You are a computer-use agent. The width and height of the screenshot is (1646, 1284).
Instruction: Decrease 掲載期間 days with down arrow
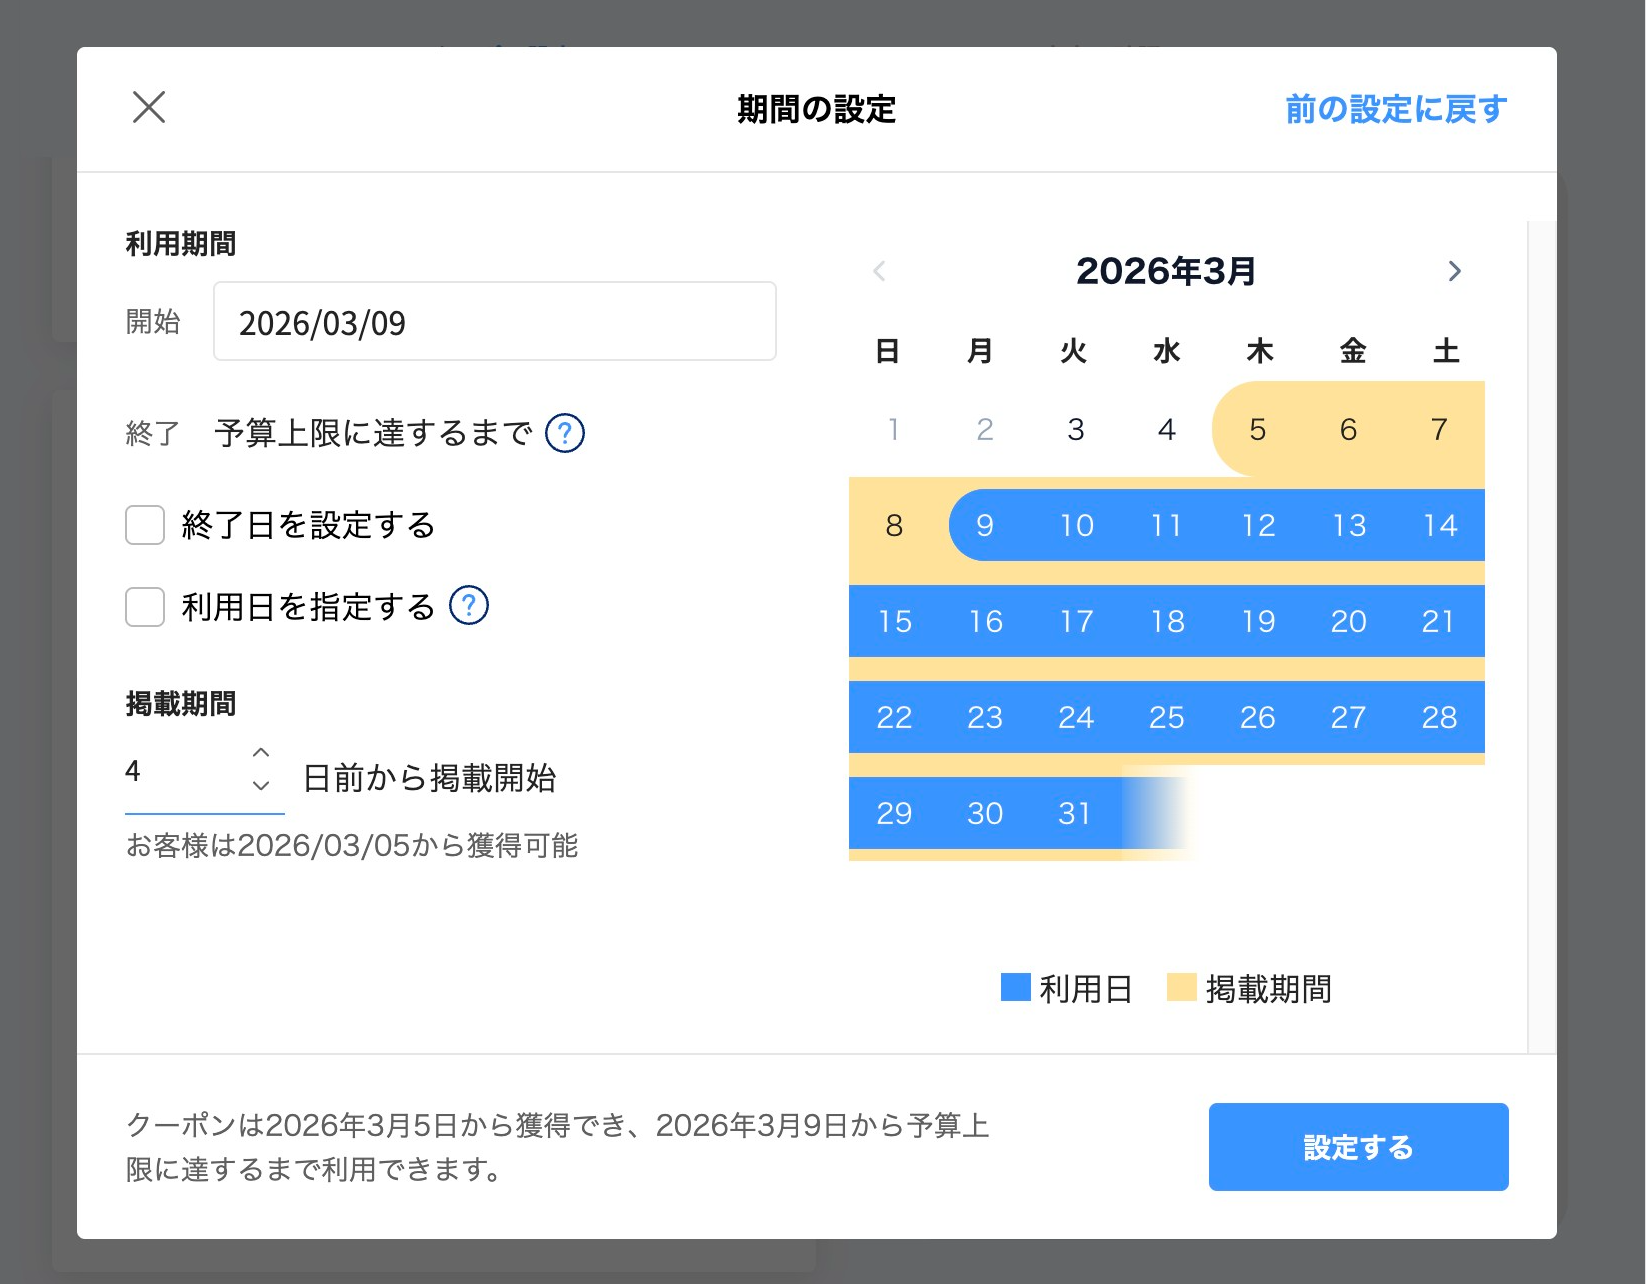(261, 786)
